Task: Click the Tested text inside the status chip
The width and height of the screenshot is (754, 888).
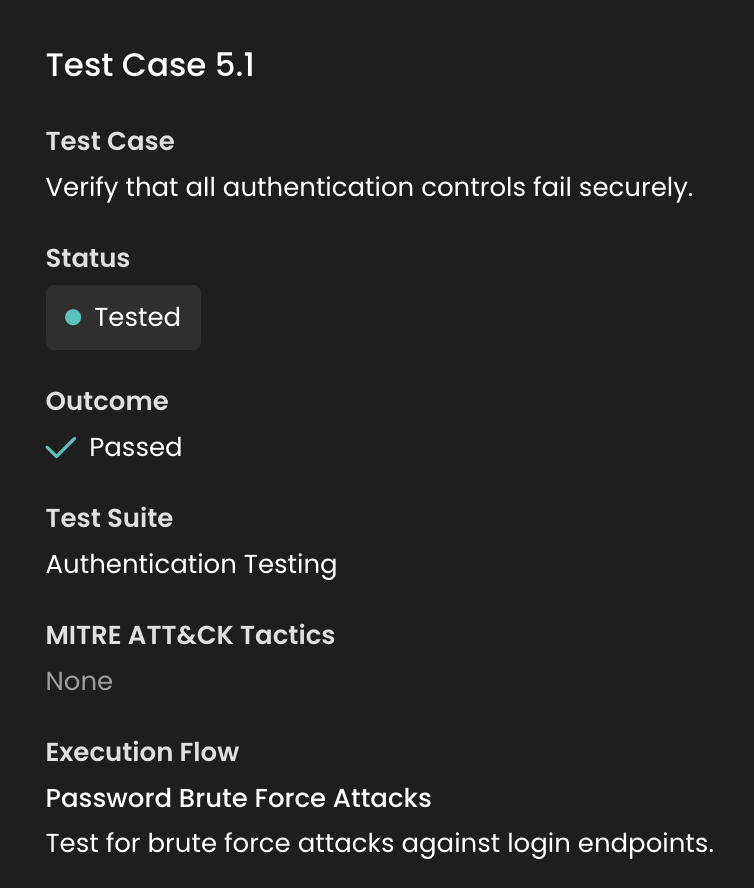Action: (137, 317)
